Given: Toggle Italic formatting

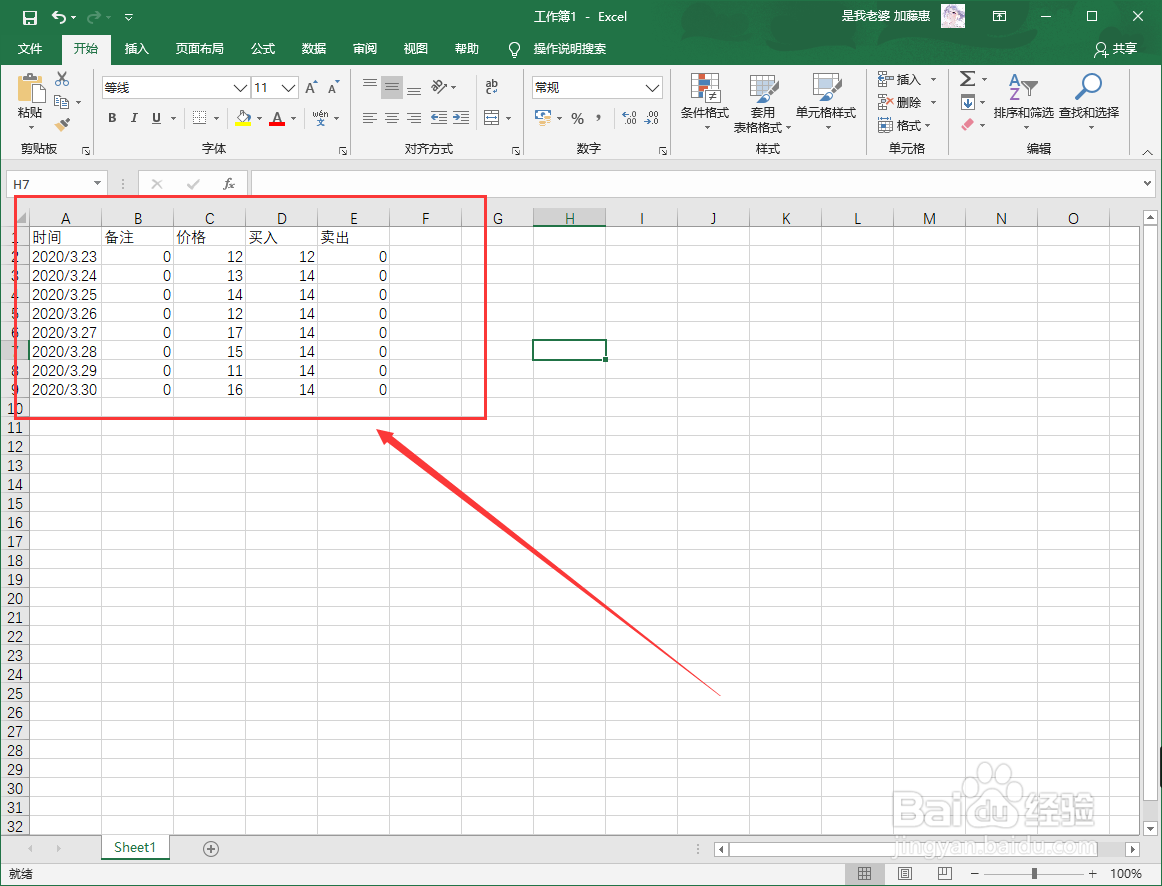Looking at the screenshot, I should pyautogui.click(x=134, y=118).
